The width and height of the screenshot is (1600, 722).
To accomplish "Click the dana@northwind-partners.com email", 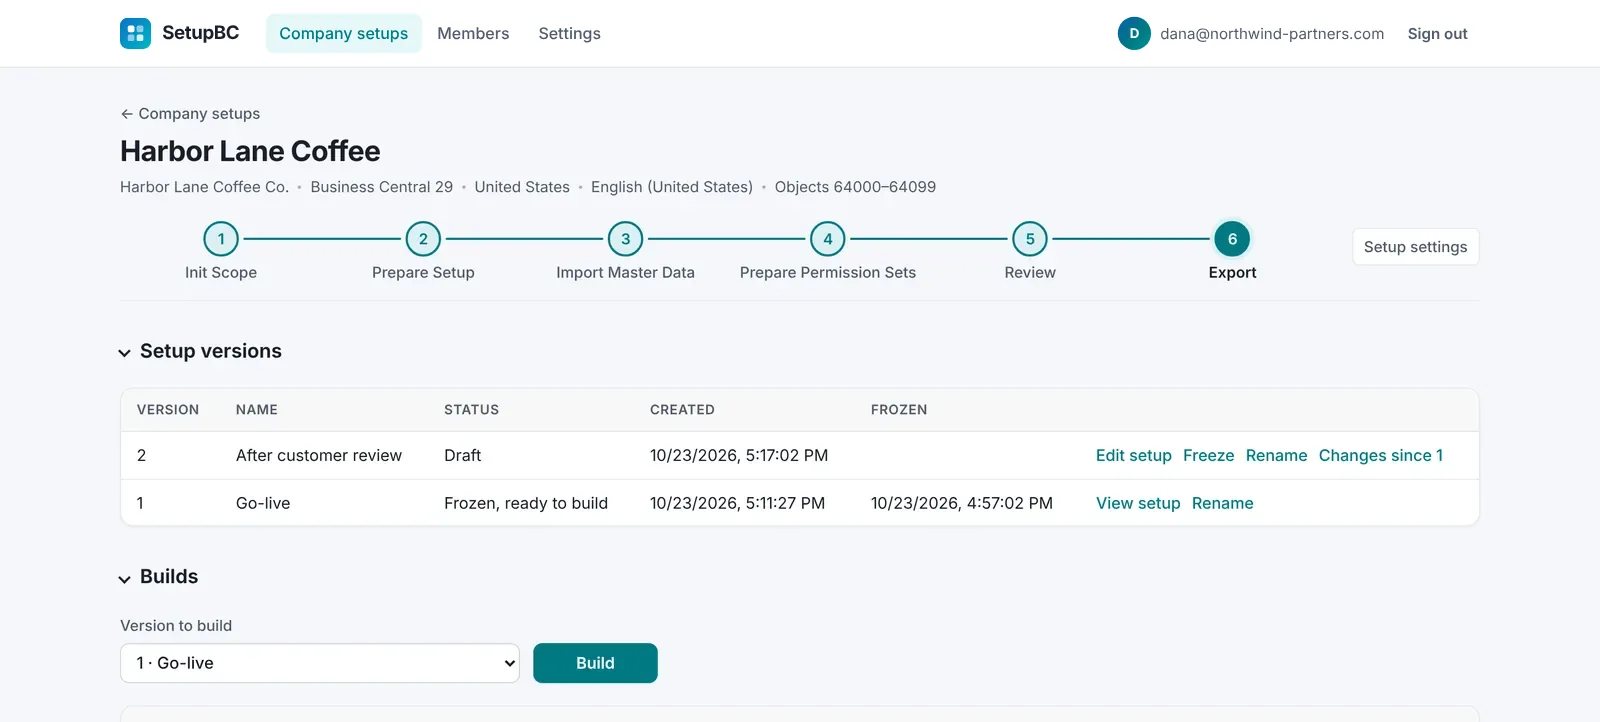I will click(1272, 33).
